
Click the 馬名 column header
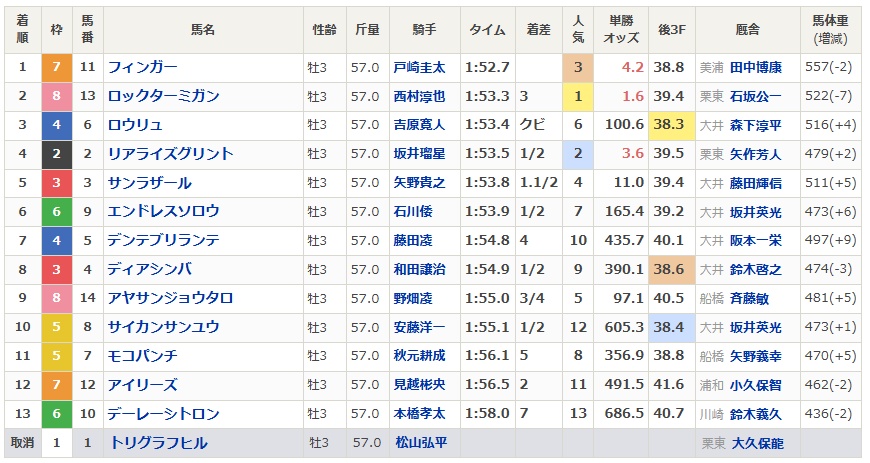pyautogui.click(x=203, y=30)
